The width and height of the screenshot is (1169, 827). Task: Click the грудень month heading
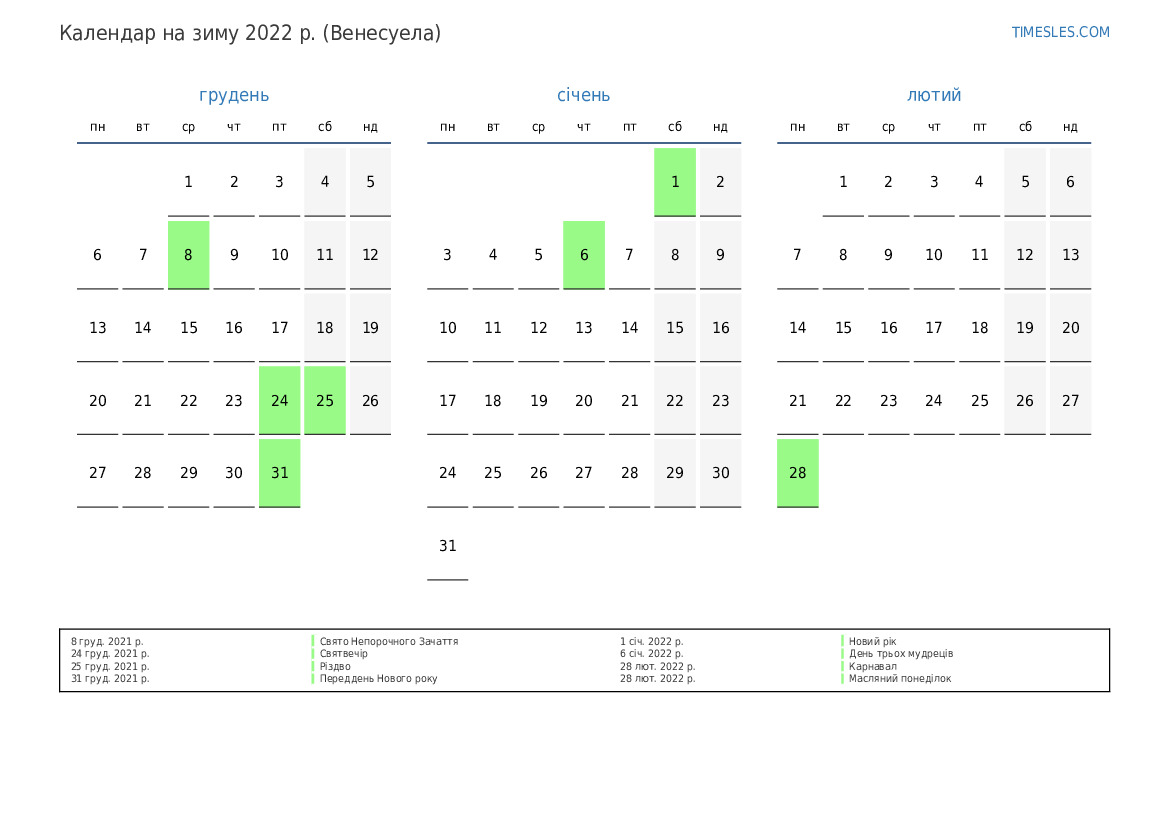(234, 95)
